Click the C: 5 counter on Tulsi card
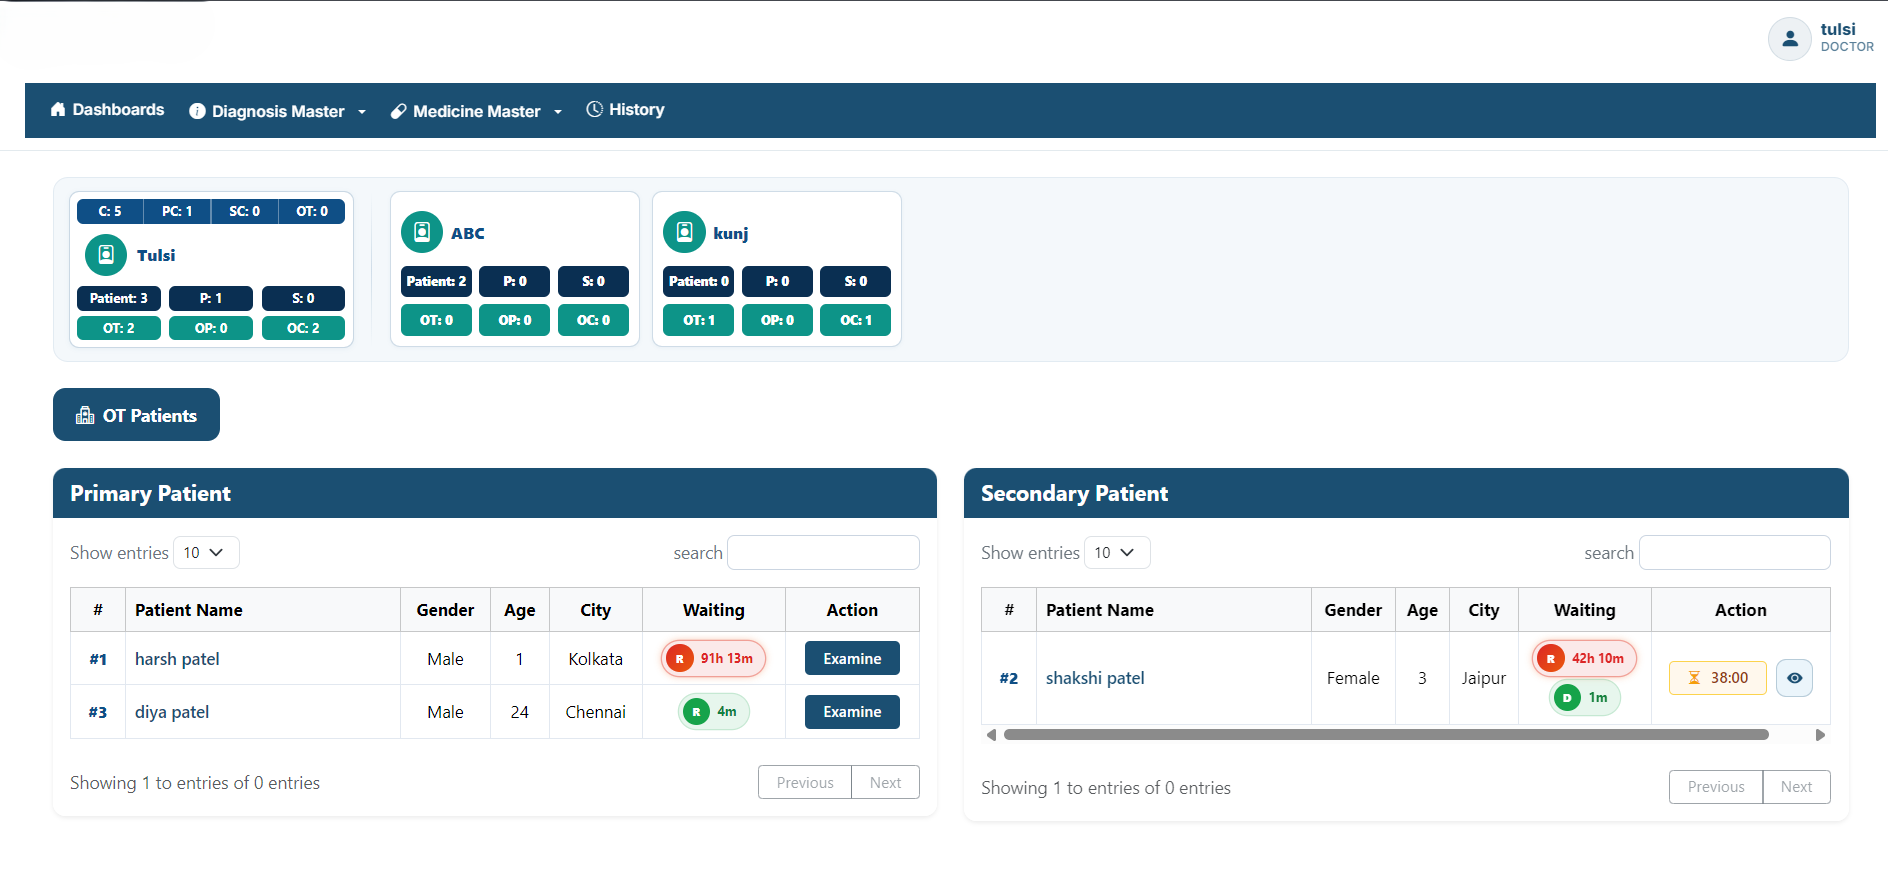Viewport: 1888px width, 879px height. (110, 211)
